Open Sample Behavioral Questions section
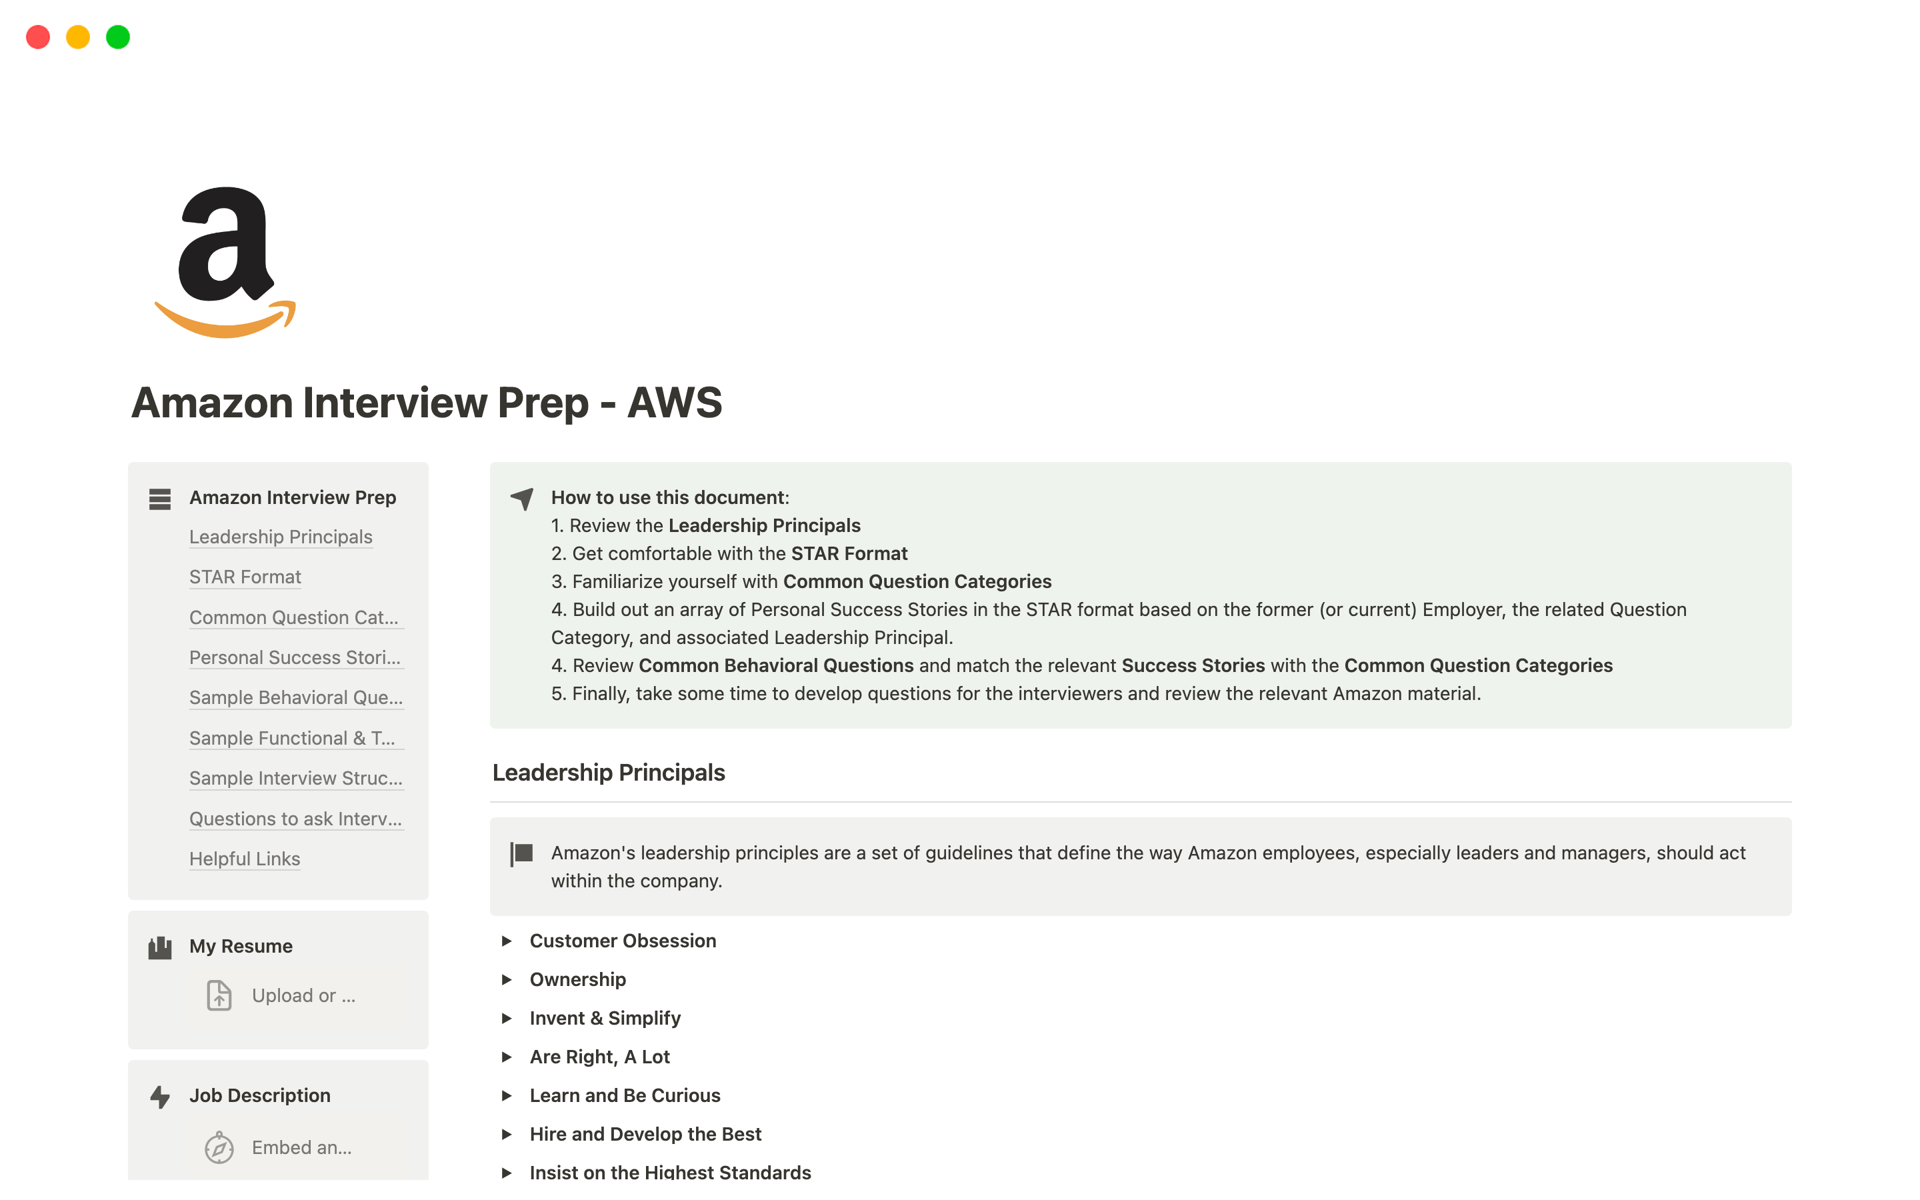 297,697
